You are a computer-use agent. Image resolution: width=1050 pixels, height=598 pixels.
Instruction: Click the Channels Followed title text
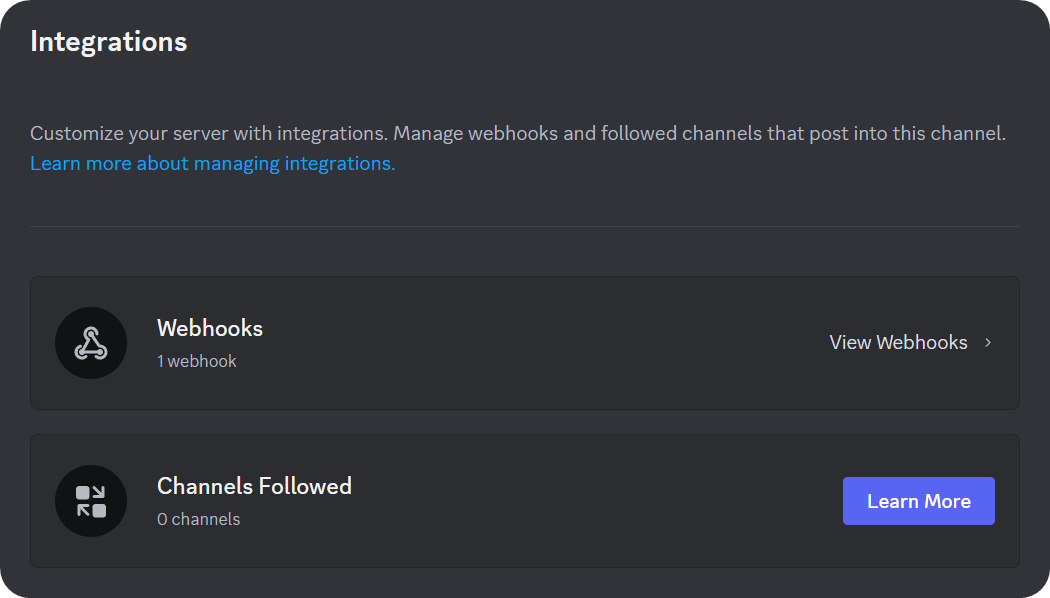pyautogui.click(x=254, y=486)
